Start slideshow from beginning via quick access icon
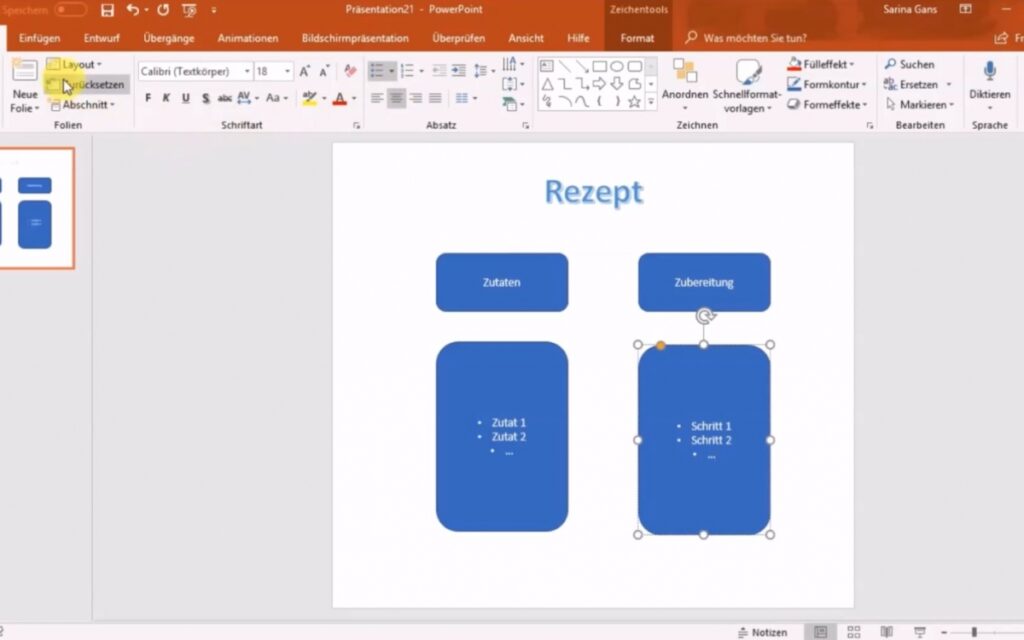The height and width of the screenshot is (640, 1024). 189,10
